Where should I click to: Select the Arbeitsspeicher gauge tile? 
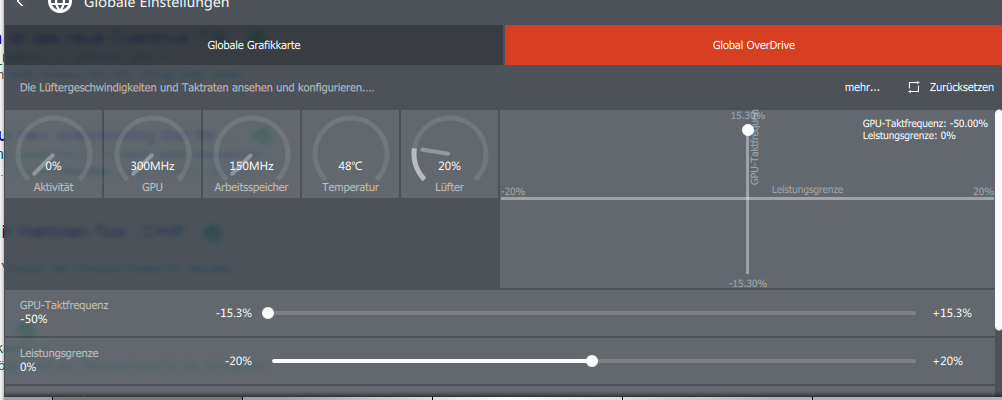[252, 154]
